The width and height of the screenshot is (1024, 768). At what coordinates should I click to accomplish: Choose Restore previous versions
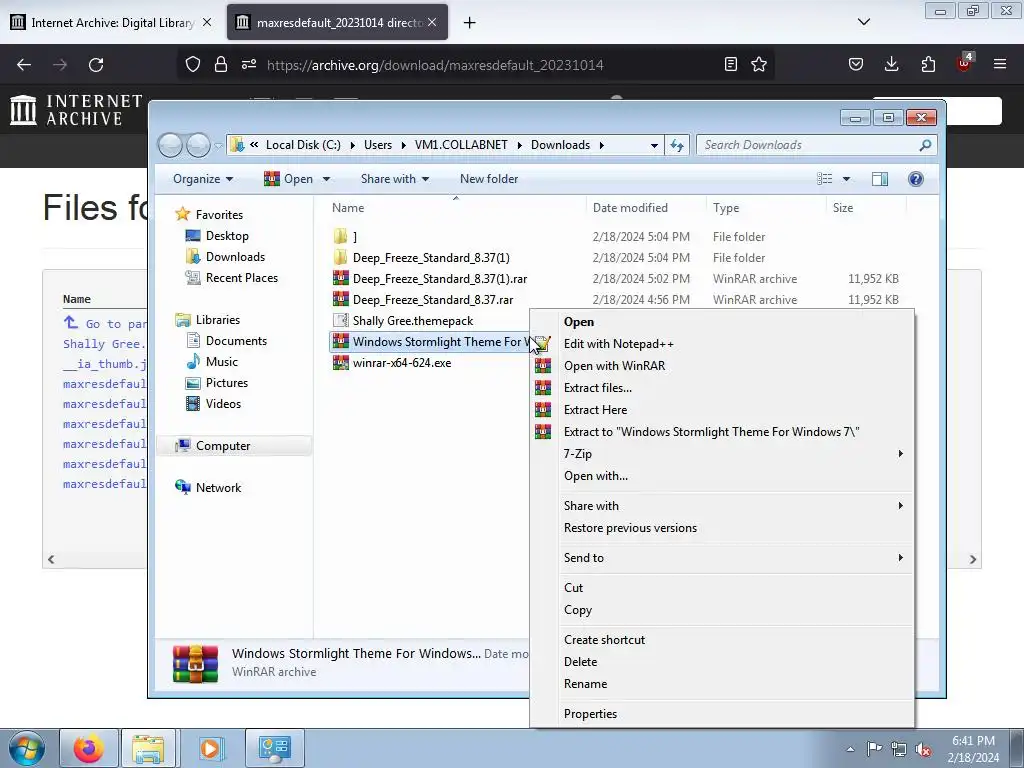point(630,528)
